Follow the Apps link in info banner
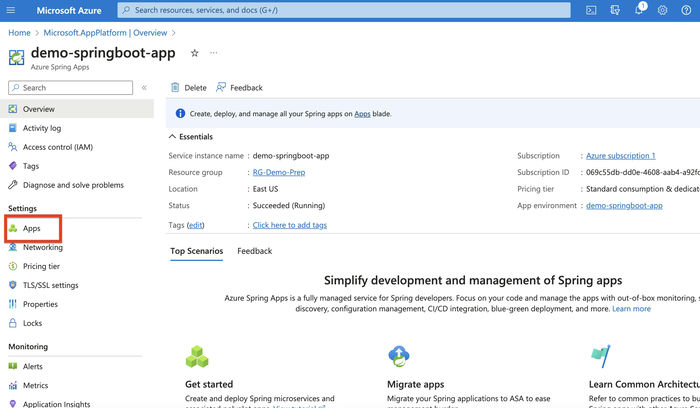Image resolution: width=700 pixels, height=408 pixels. point(362,114)
